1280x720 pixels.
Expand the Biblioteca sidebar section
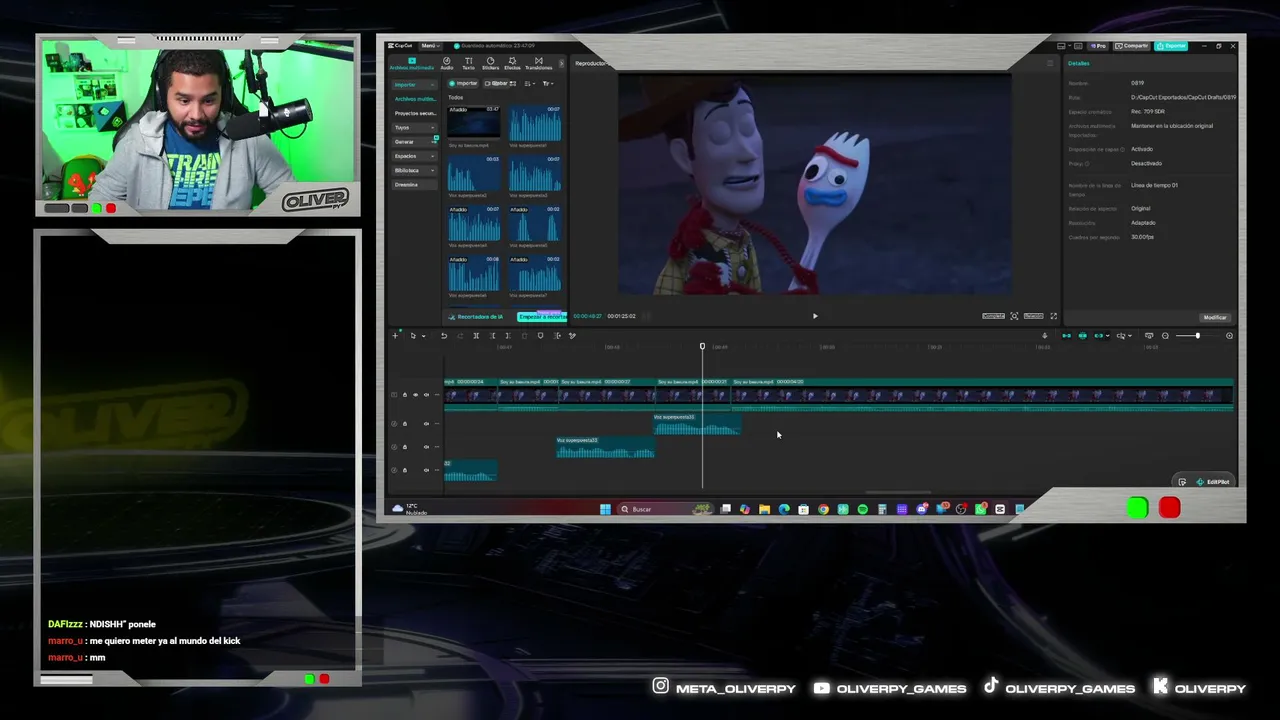pos(415,170)
